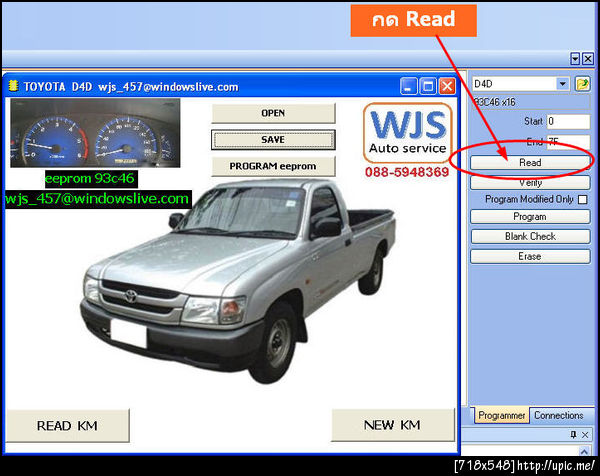Maximize the TOYOTA D4D window

[428, 86]
